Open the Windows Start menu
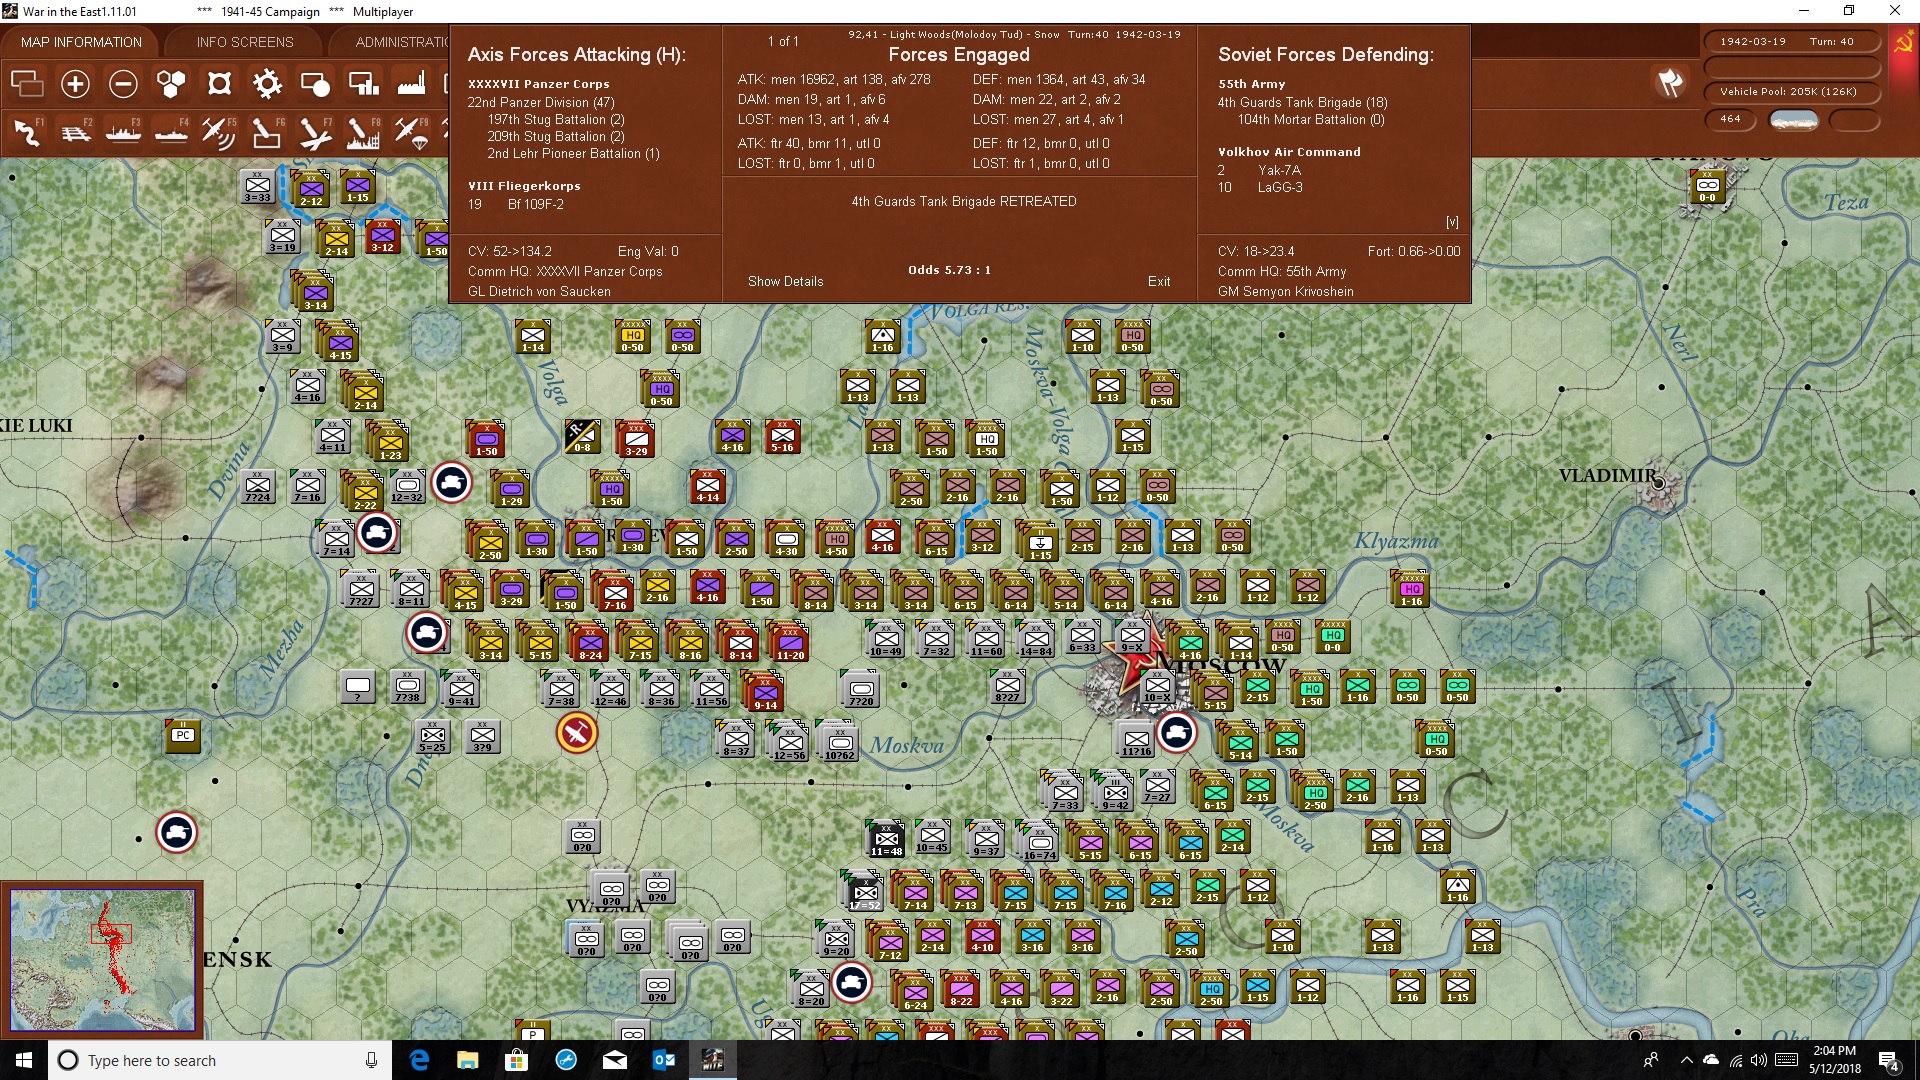1920x1080 pixels. click(x=24, y=1060)
